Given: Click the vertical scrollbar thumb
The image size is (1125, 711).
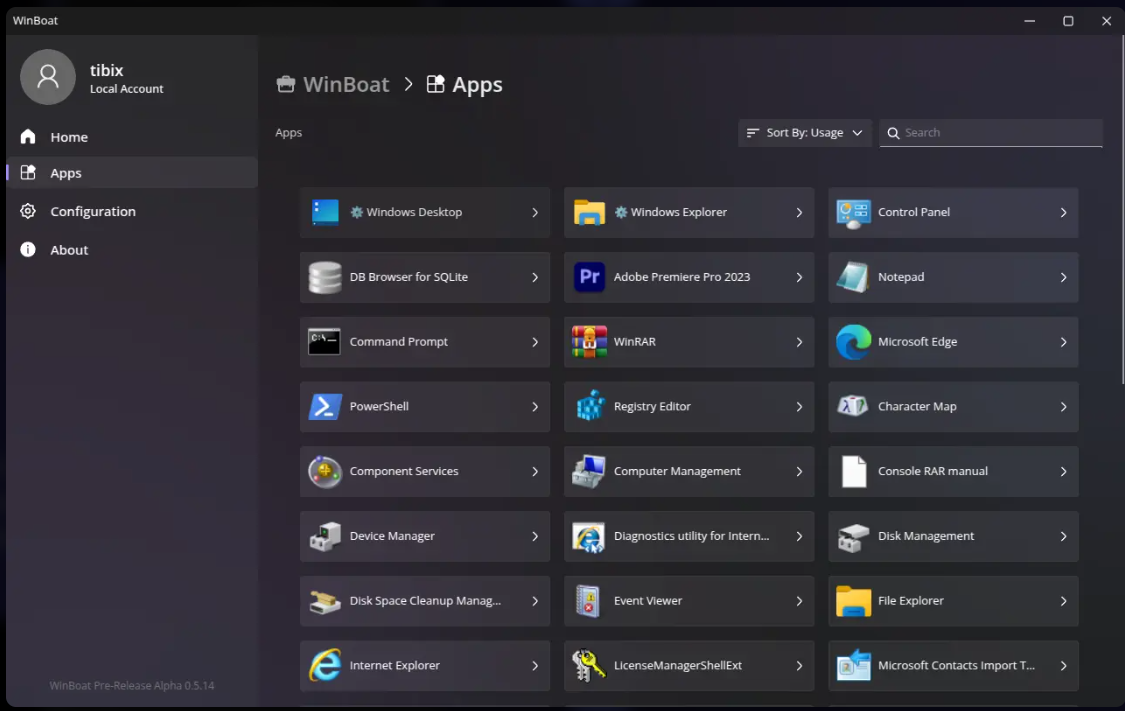Looking at the screenshot, I should (1122, 209).
